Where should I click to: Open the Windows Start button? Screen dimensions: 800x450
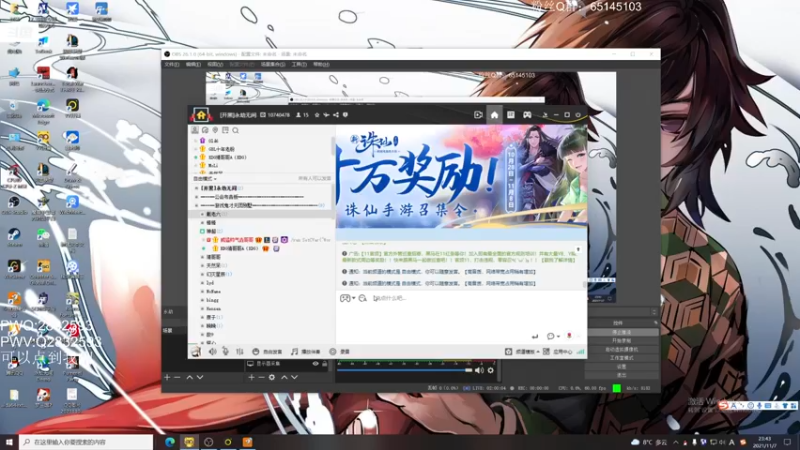[x=9, y=442]
